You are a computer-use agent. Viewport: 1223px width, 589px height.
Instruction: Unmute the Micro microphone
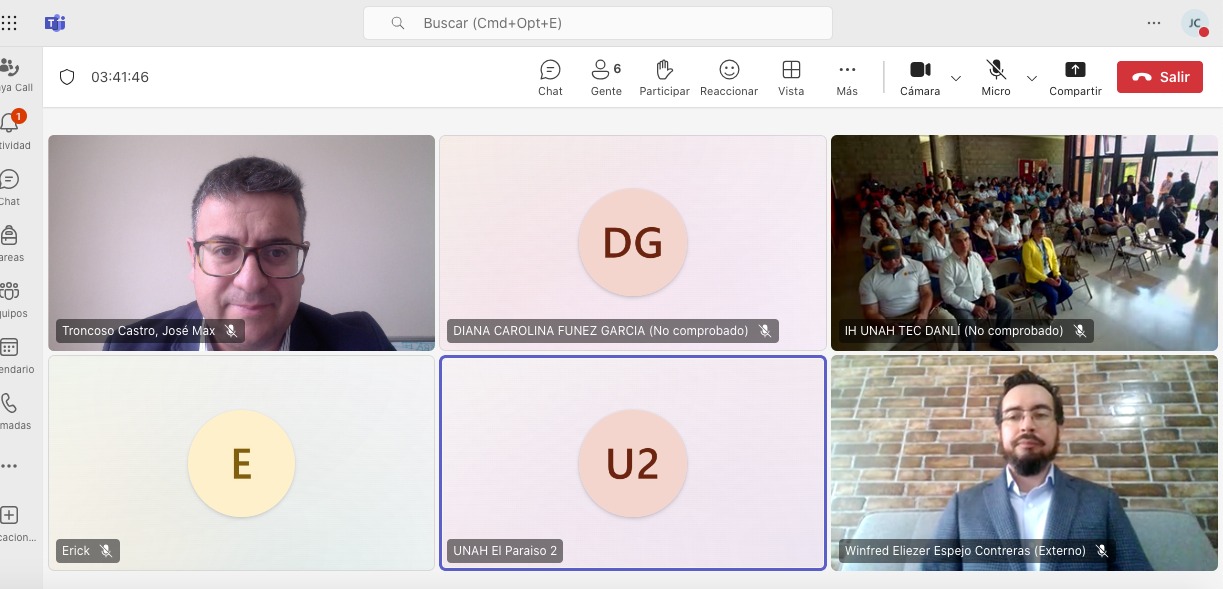(996, 77)
